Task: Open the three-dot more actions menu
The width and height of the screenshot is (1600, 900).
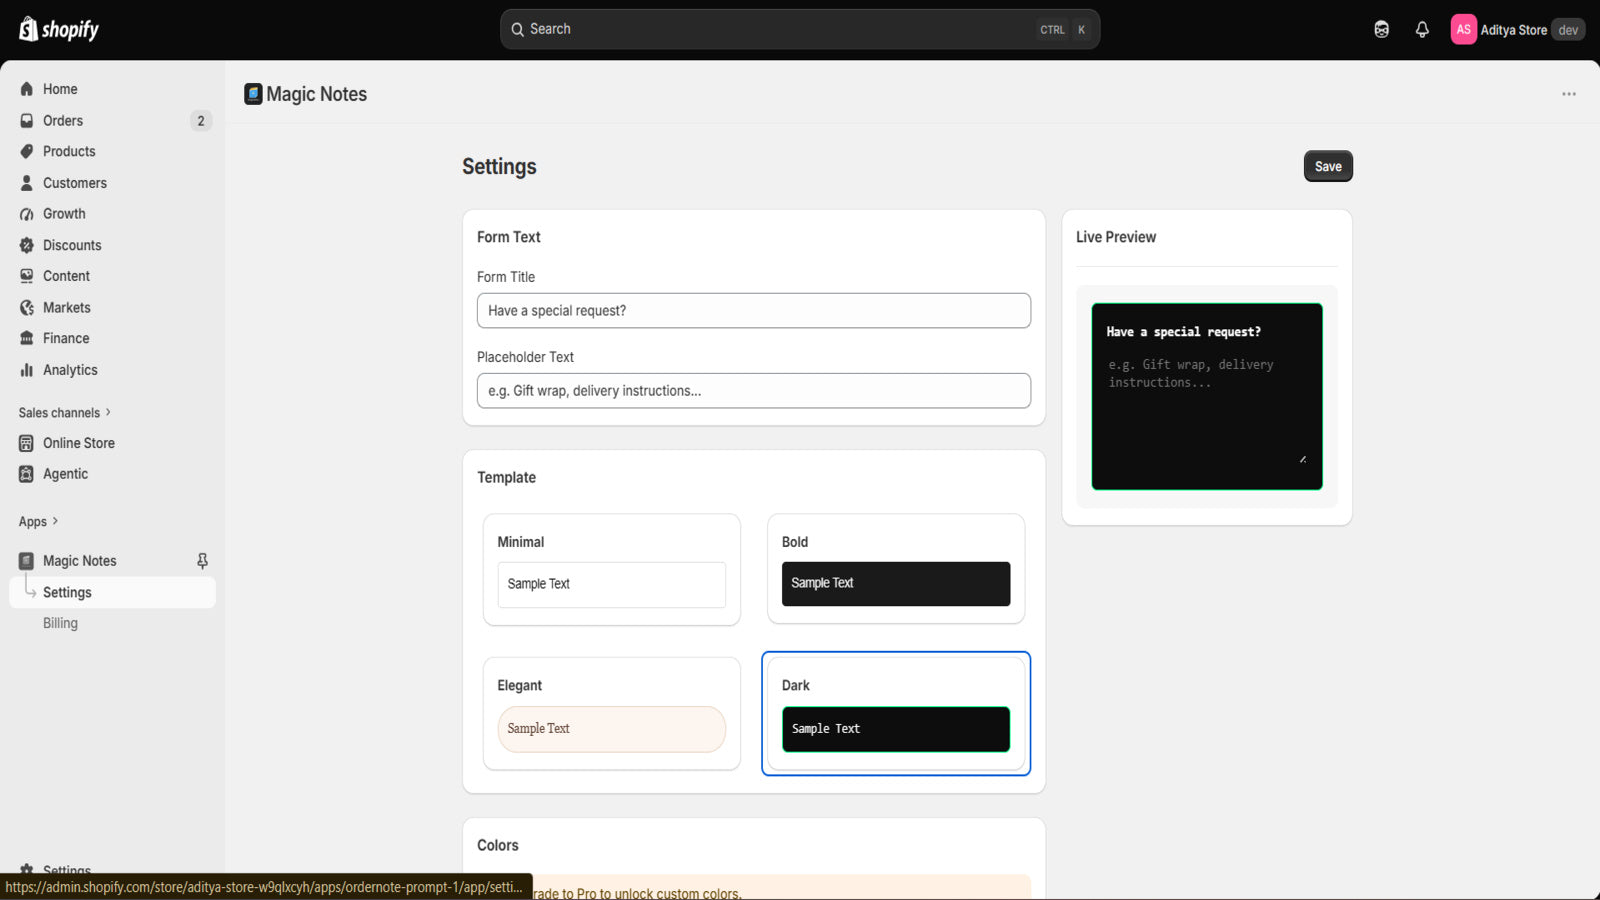Action: (1568, 94)
